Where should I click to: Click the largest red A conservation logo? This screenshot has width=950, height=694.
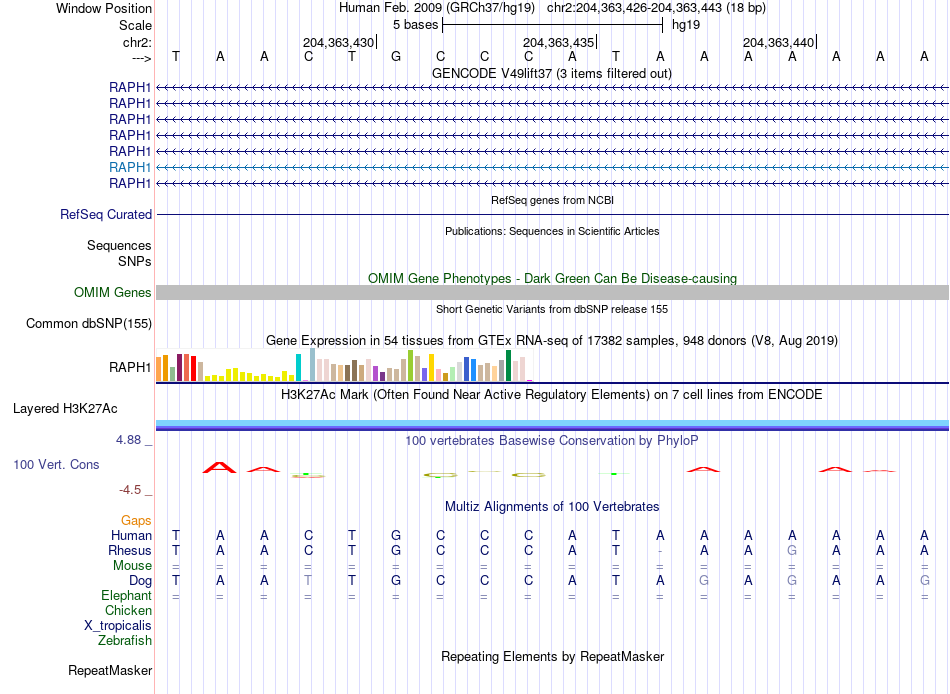point(219,467)
